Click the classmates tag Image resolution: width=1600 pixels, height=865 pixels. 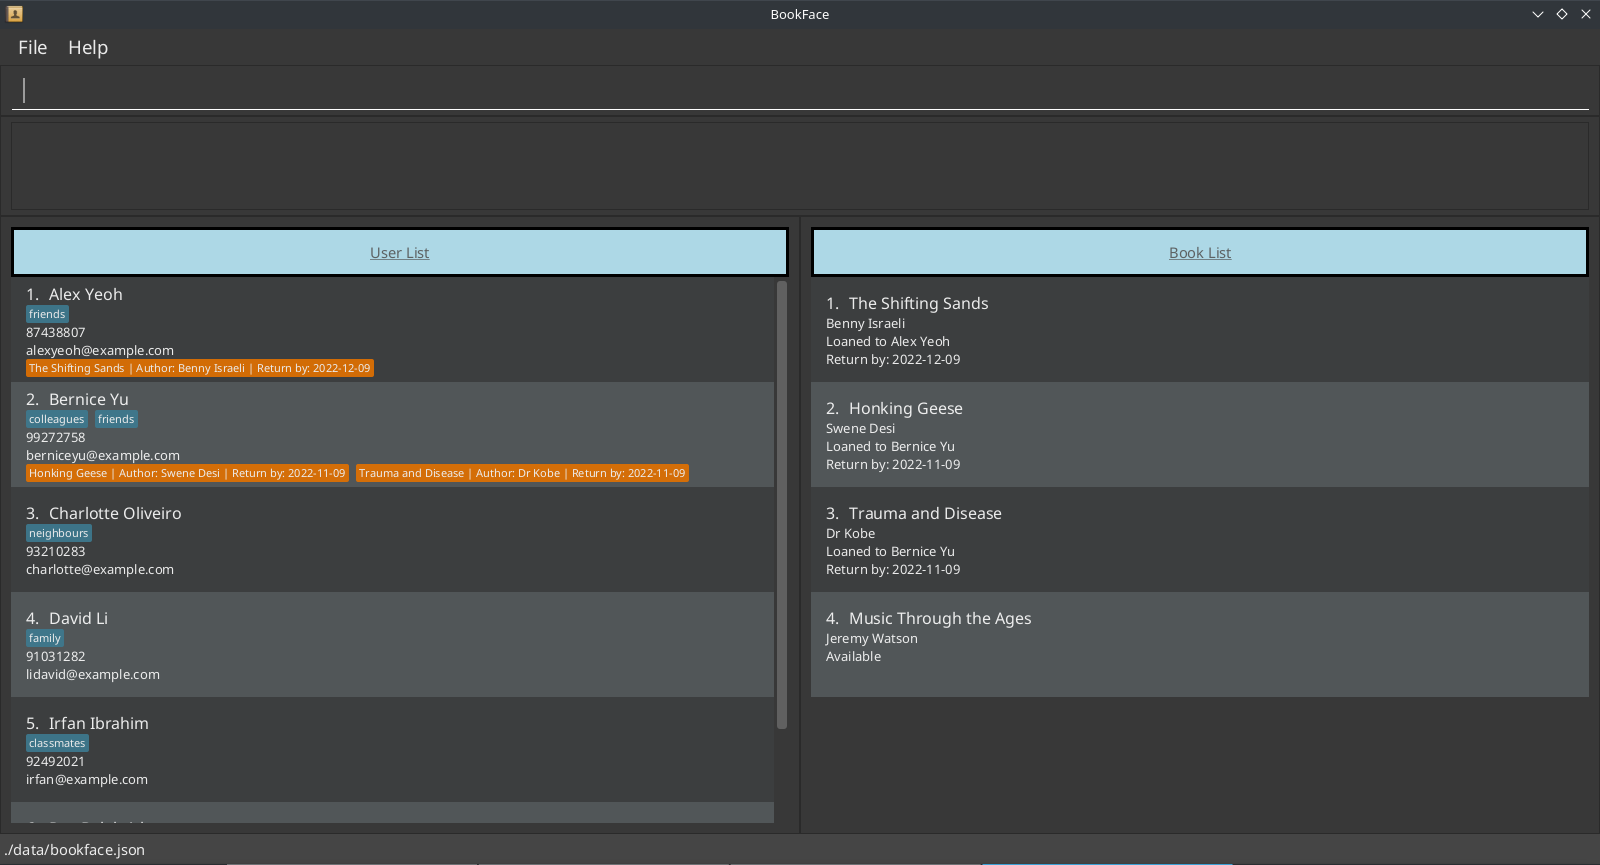(x=57, y=743)
